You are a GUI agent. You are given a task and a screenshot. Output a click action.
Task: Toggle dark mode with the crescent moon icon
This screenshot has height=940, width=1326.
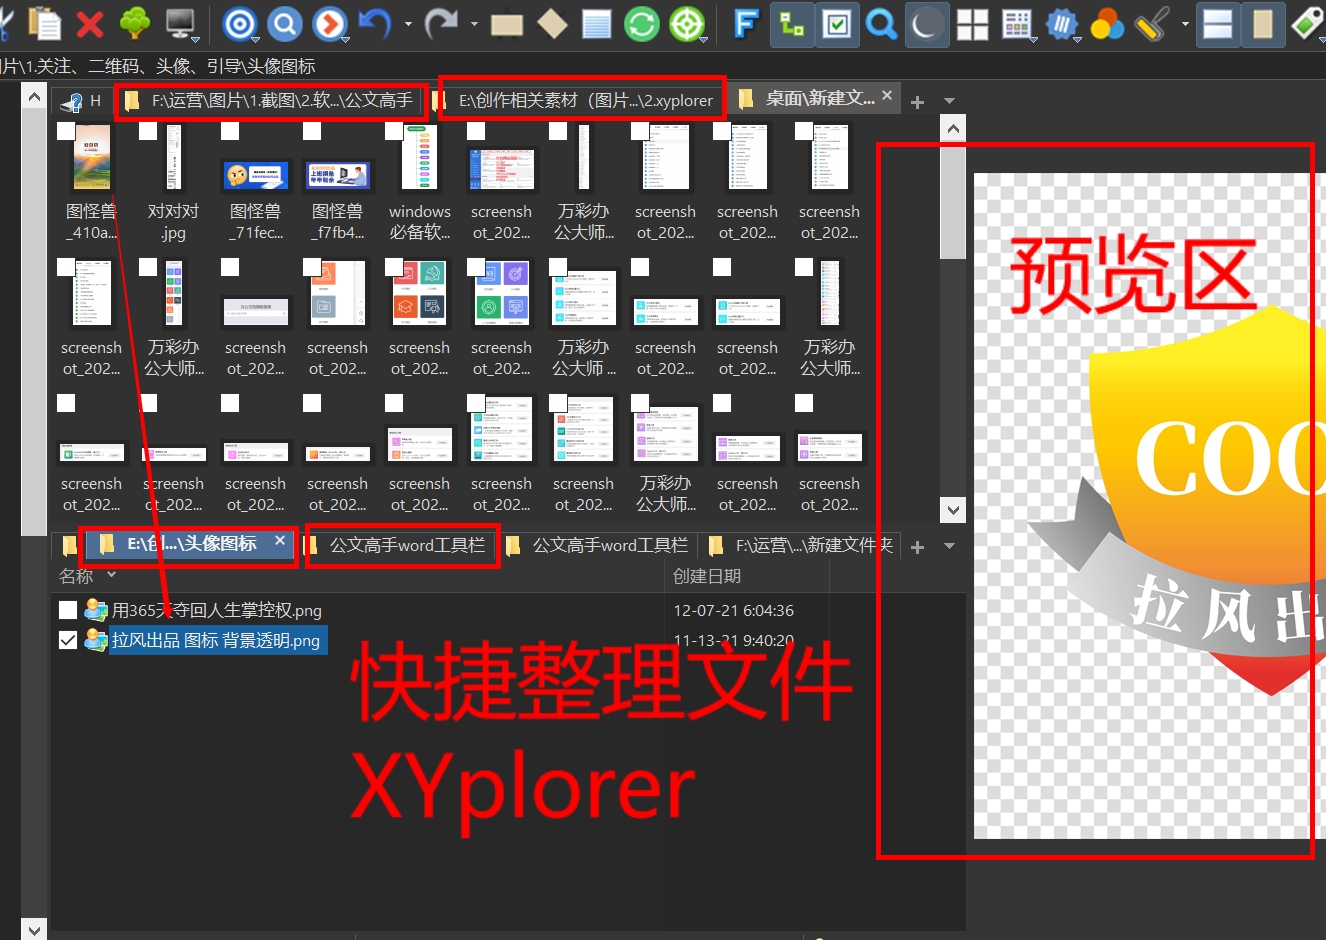tap(926, 25)
